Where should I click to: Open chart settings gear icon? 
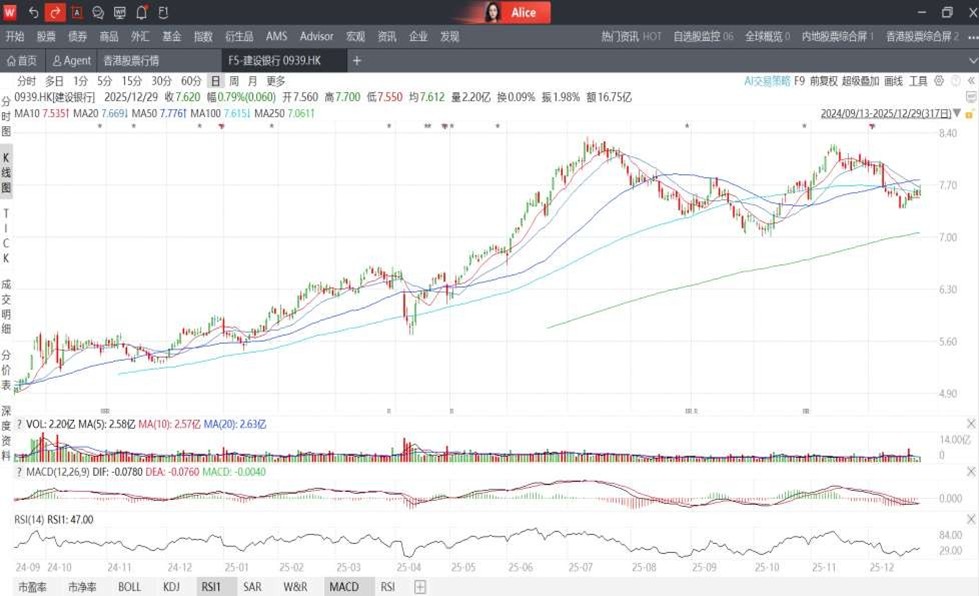coord(939,81)
